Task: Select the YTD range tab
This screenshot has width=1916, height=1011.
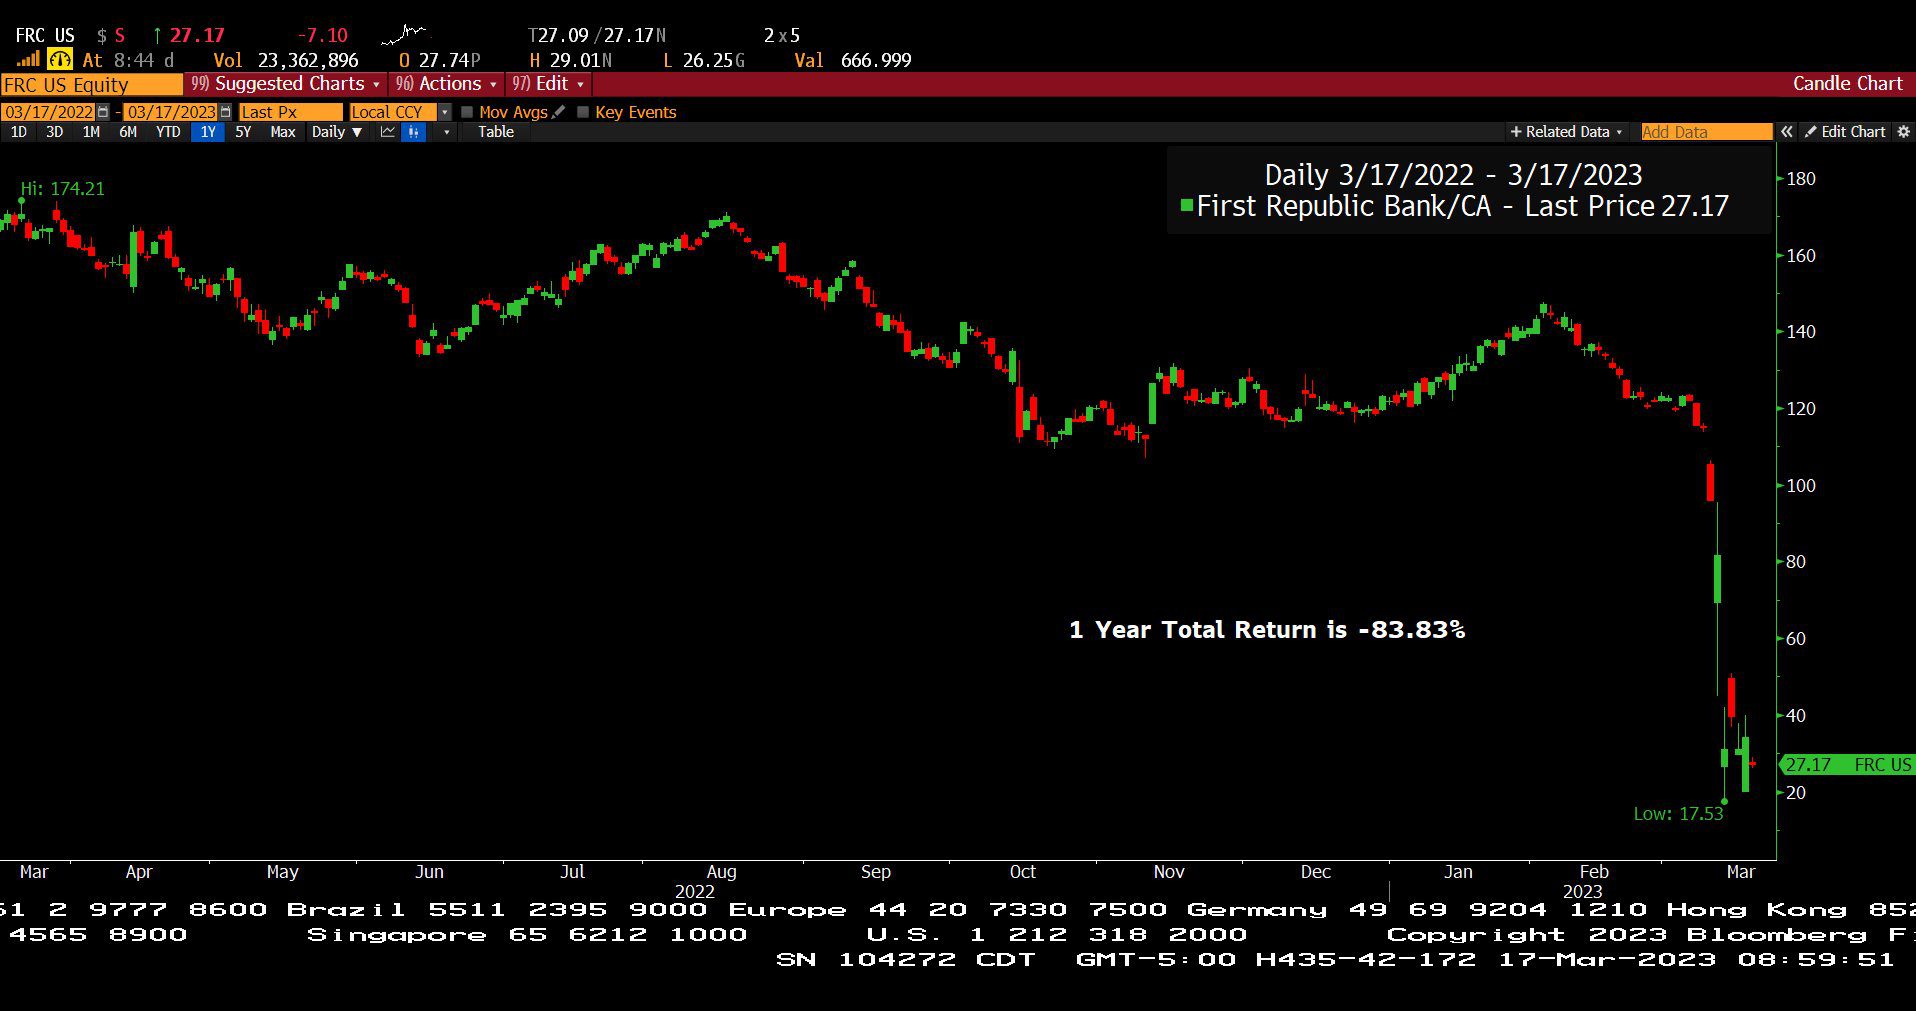Action: coord(168,132)
